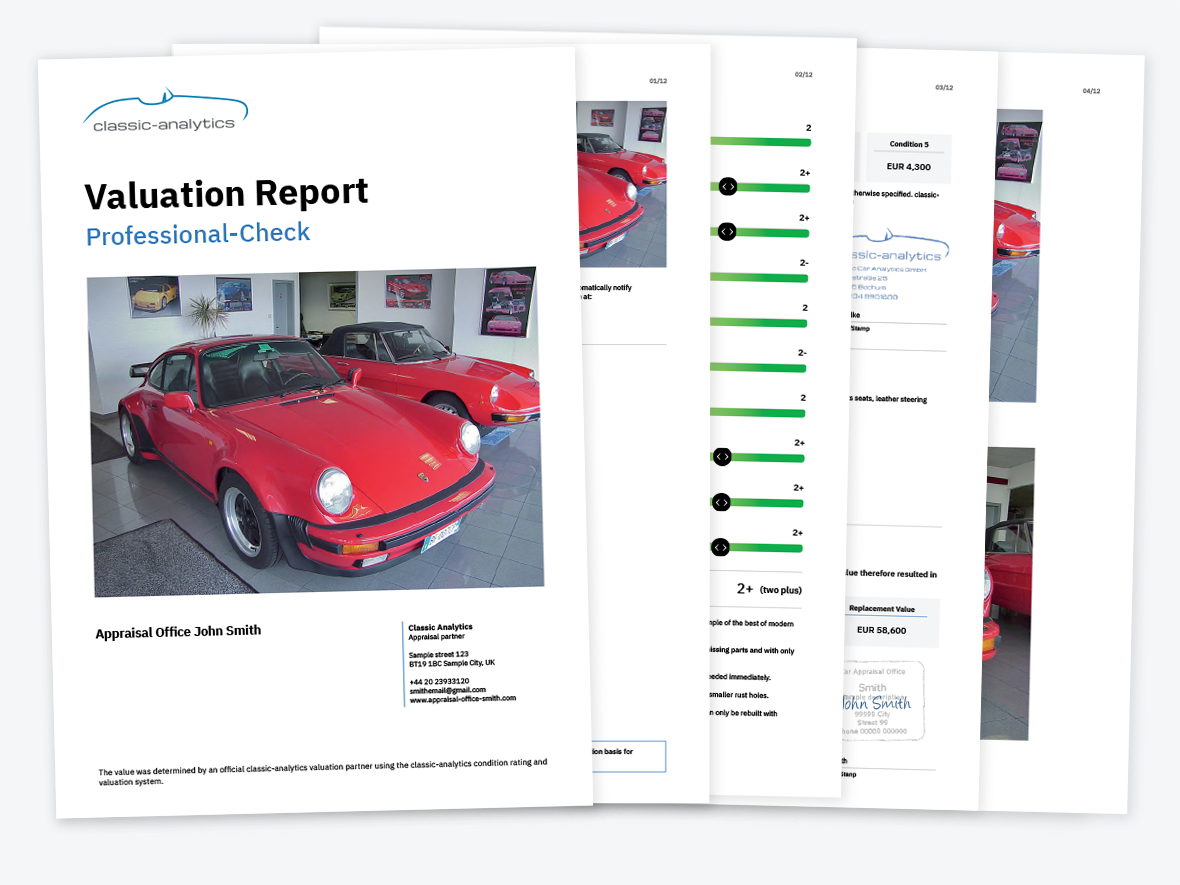The width and height of the screenshot is (1180, 885).
Task: Open the upper photo on page 04/12
Action: tap(1018, 255)
